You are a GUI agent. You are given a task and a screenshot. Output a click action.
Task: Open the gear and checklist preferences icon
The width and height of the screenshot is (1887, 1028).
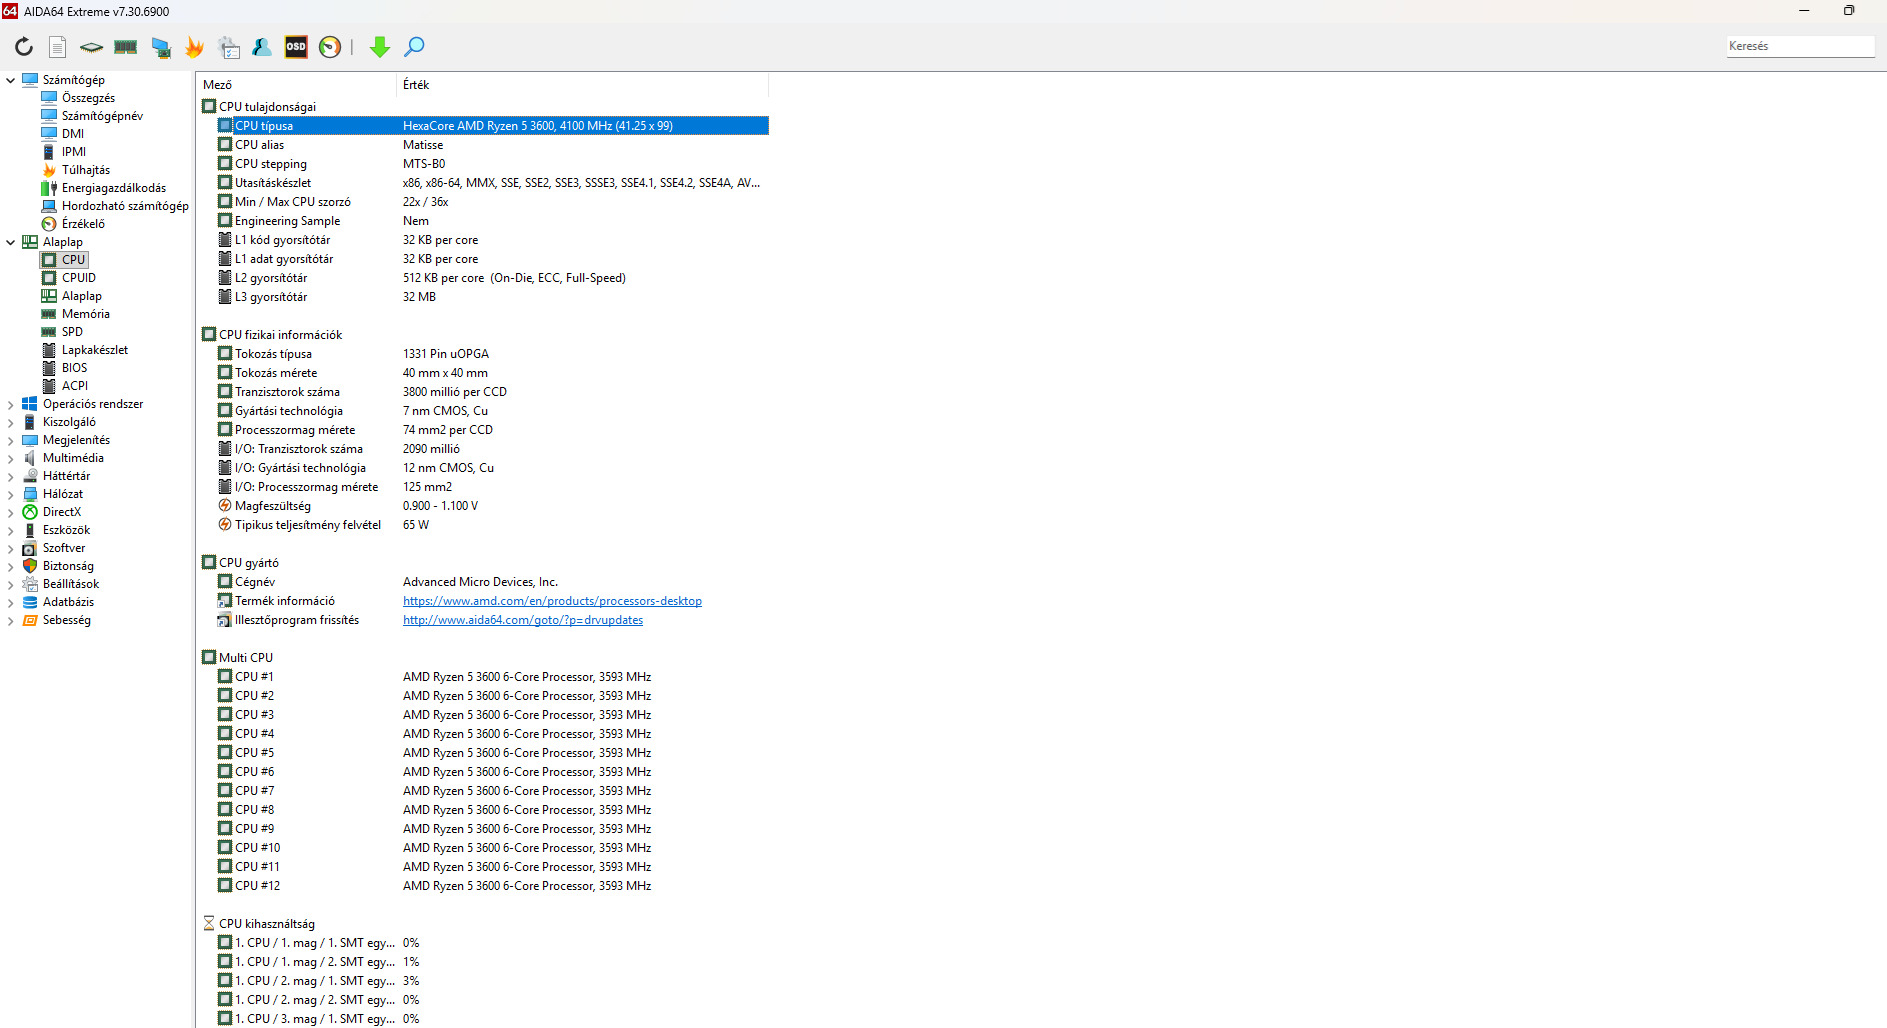(229, 47)
